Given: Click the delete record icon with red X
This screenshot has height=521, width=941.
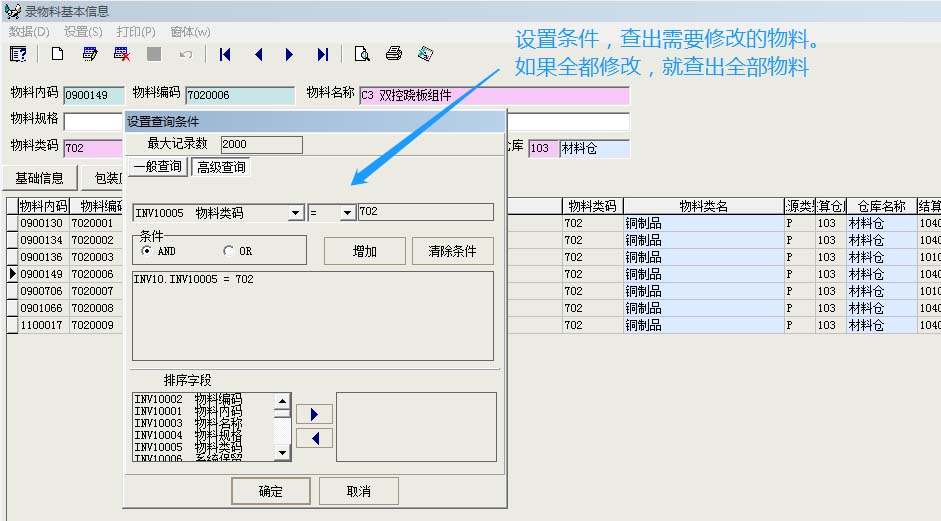Looking at the screenshot, I should (x=122, y=54).
